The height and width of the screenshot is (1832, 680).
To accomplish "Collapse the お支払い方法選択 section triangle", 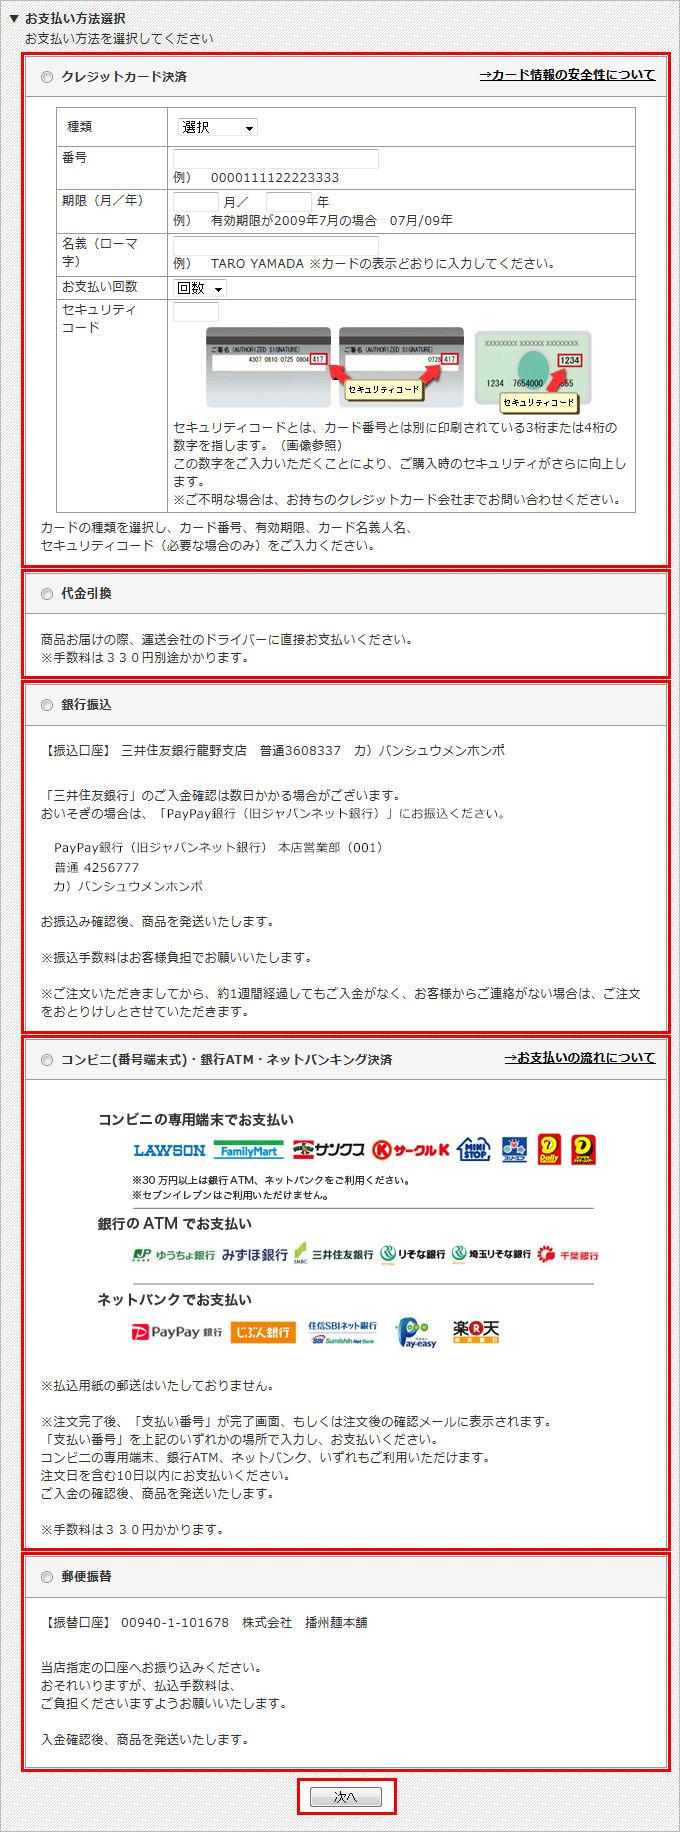I will coord(14,18).
